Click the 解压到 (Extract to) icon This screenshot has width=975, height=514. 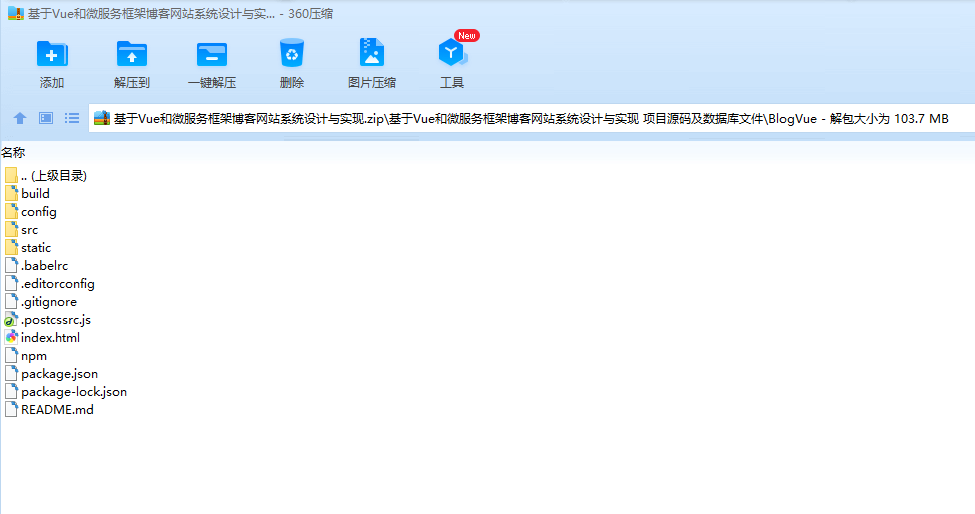point(132,54)
